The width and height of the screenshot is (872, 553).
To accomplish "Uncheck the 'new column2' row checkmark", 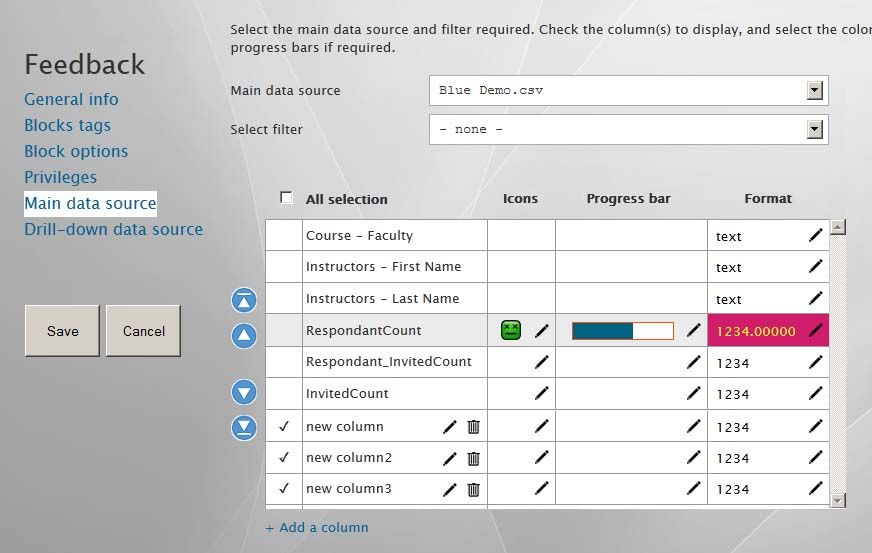I will [284, 457].
